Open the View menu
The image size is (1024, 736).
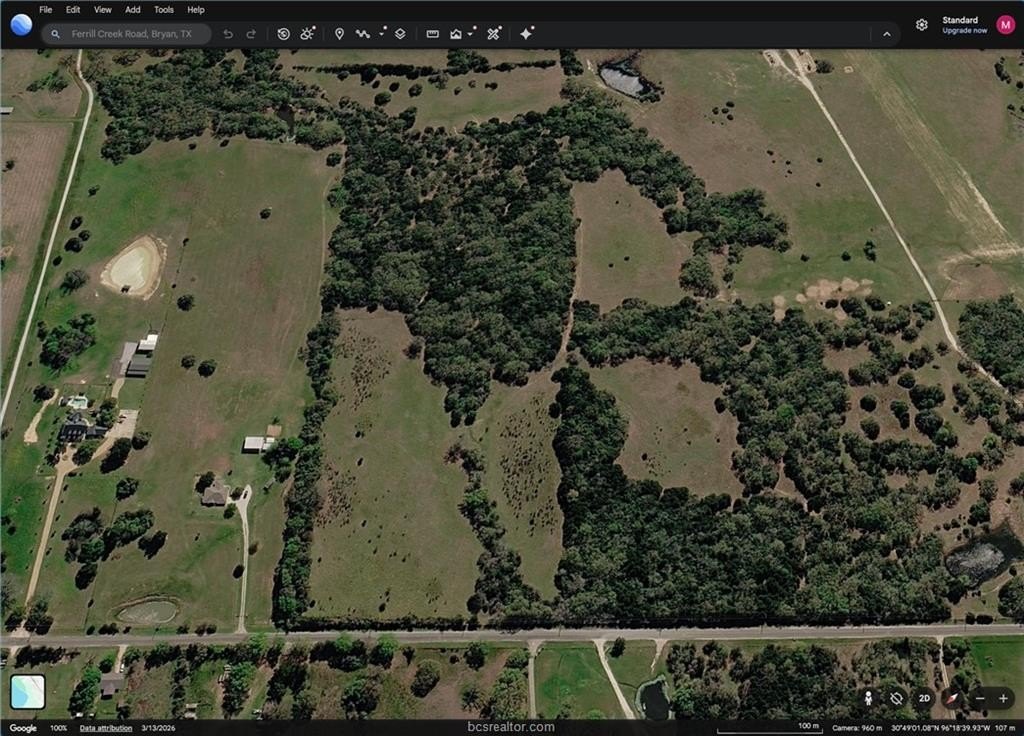103,10
